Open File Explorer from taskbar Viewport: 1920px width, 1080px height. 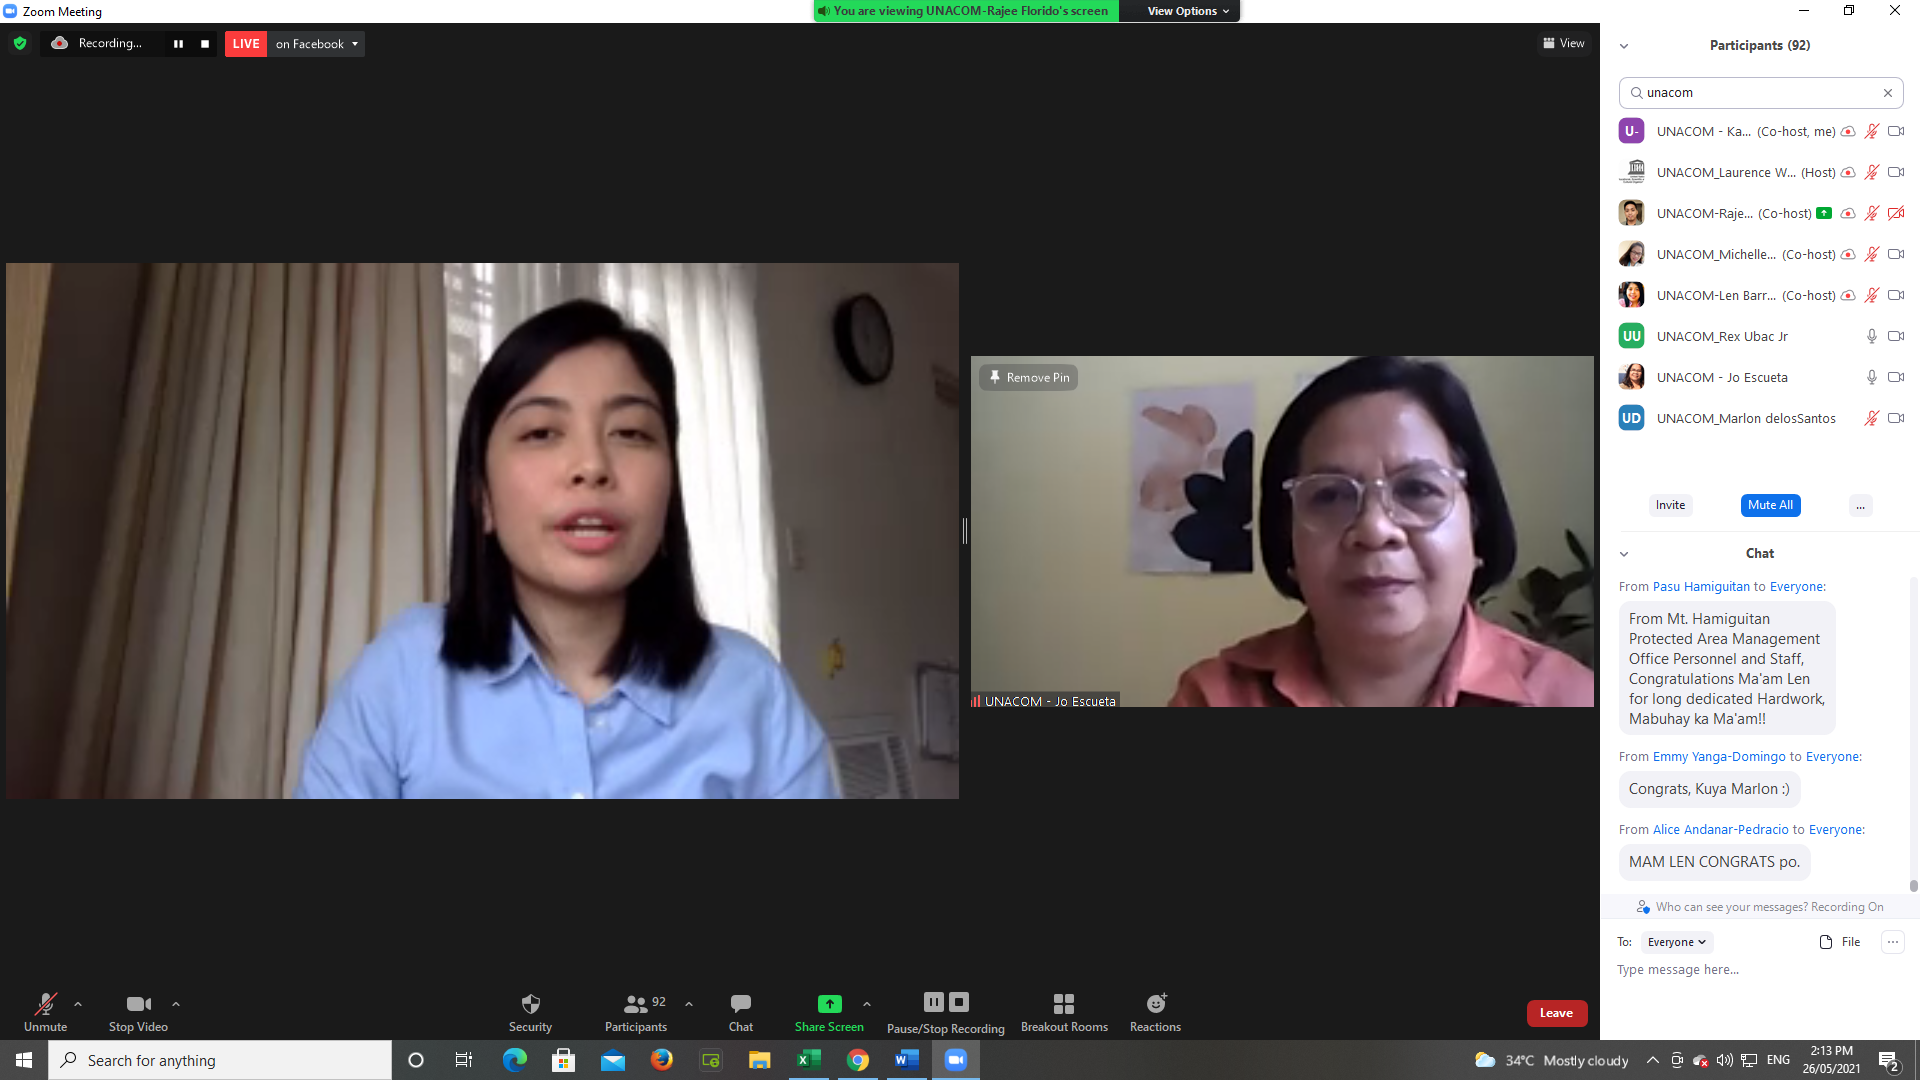pos(760,1060)
